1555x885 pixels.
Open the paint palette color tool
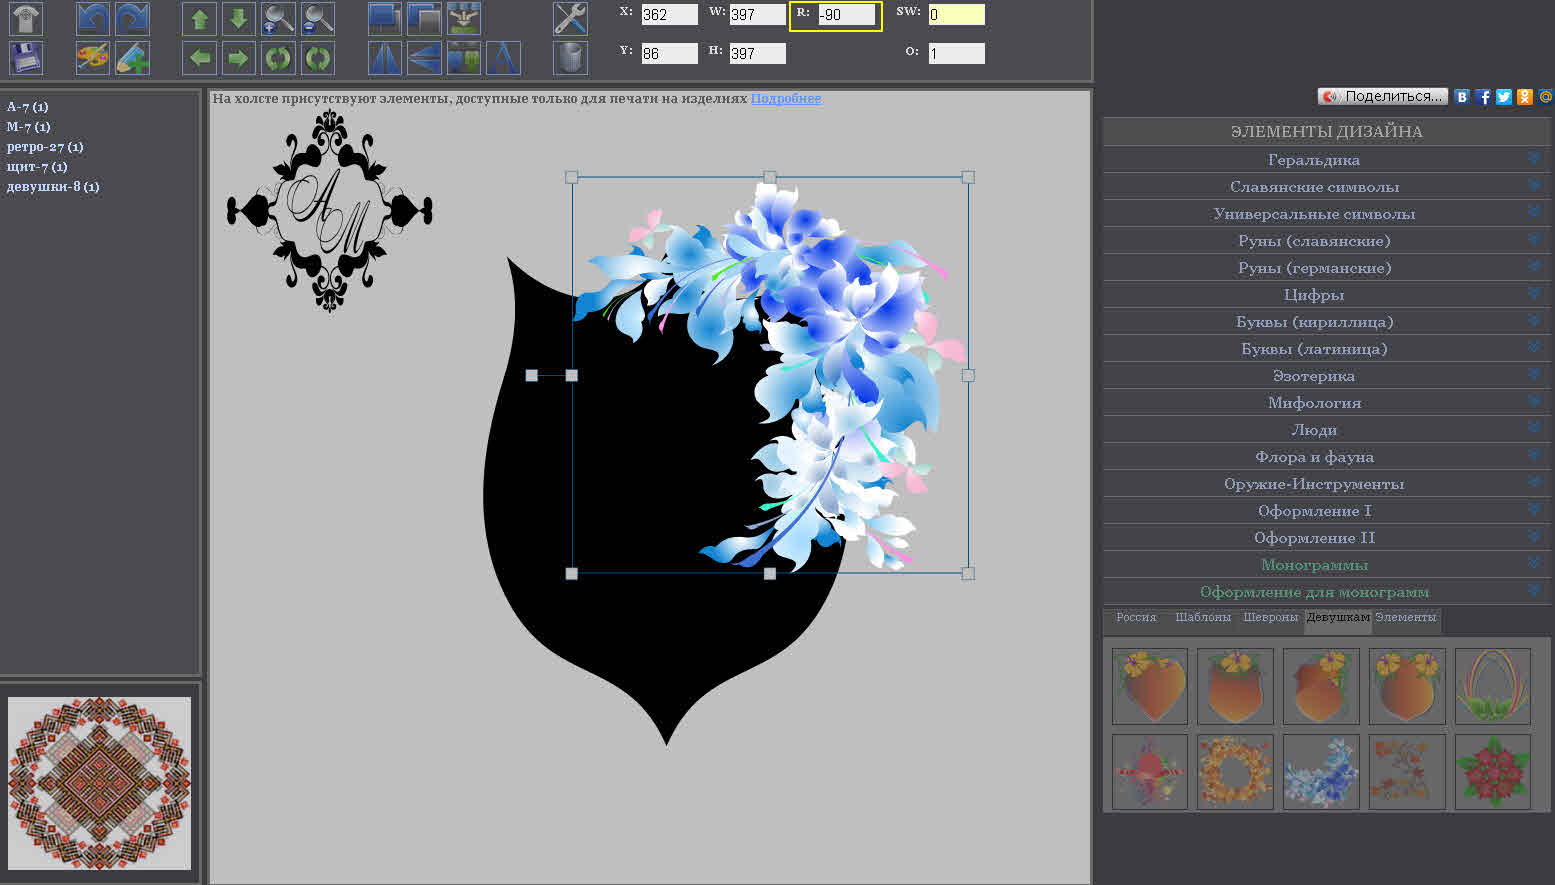tap(93, 58)
